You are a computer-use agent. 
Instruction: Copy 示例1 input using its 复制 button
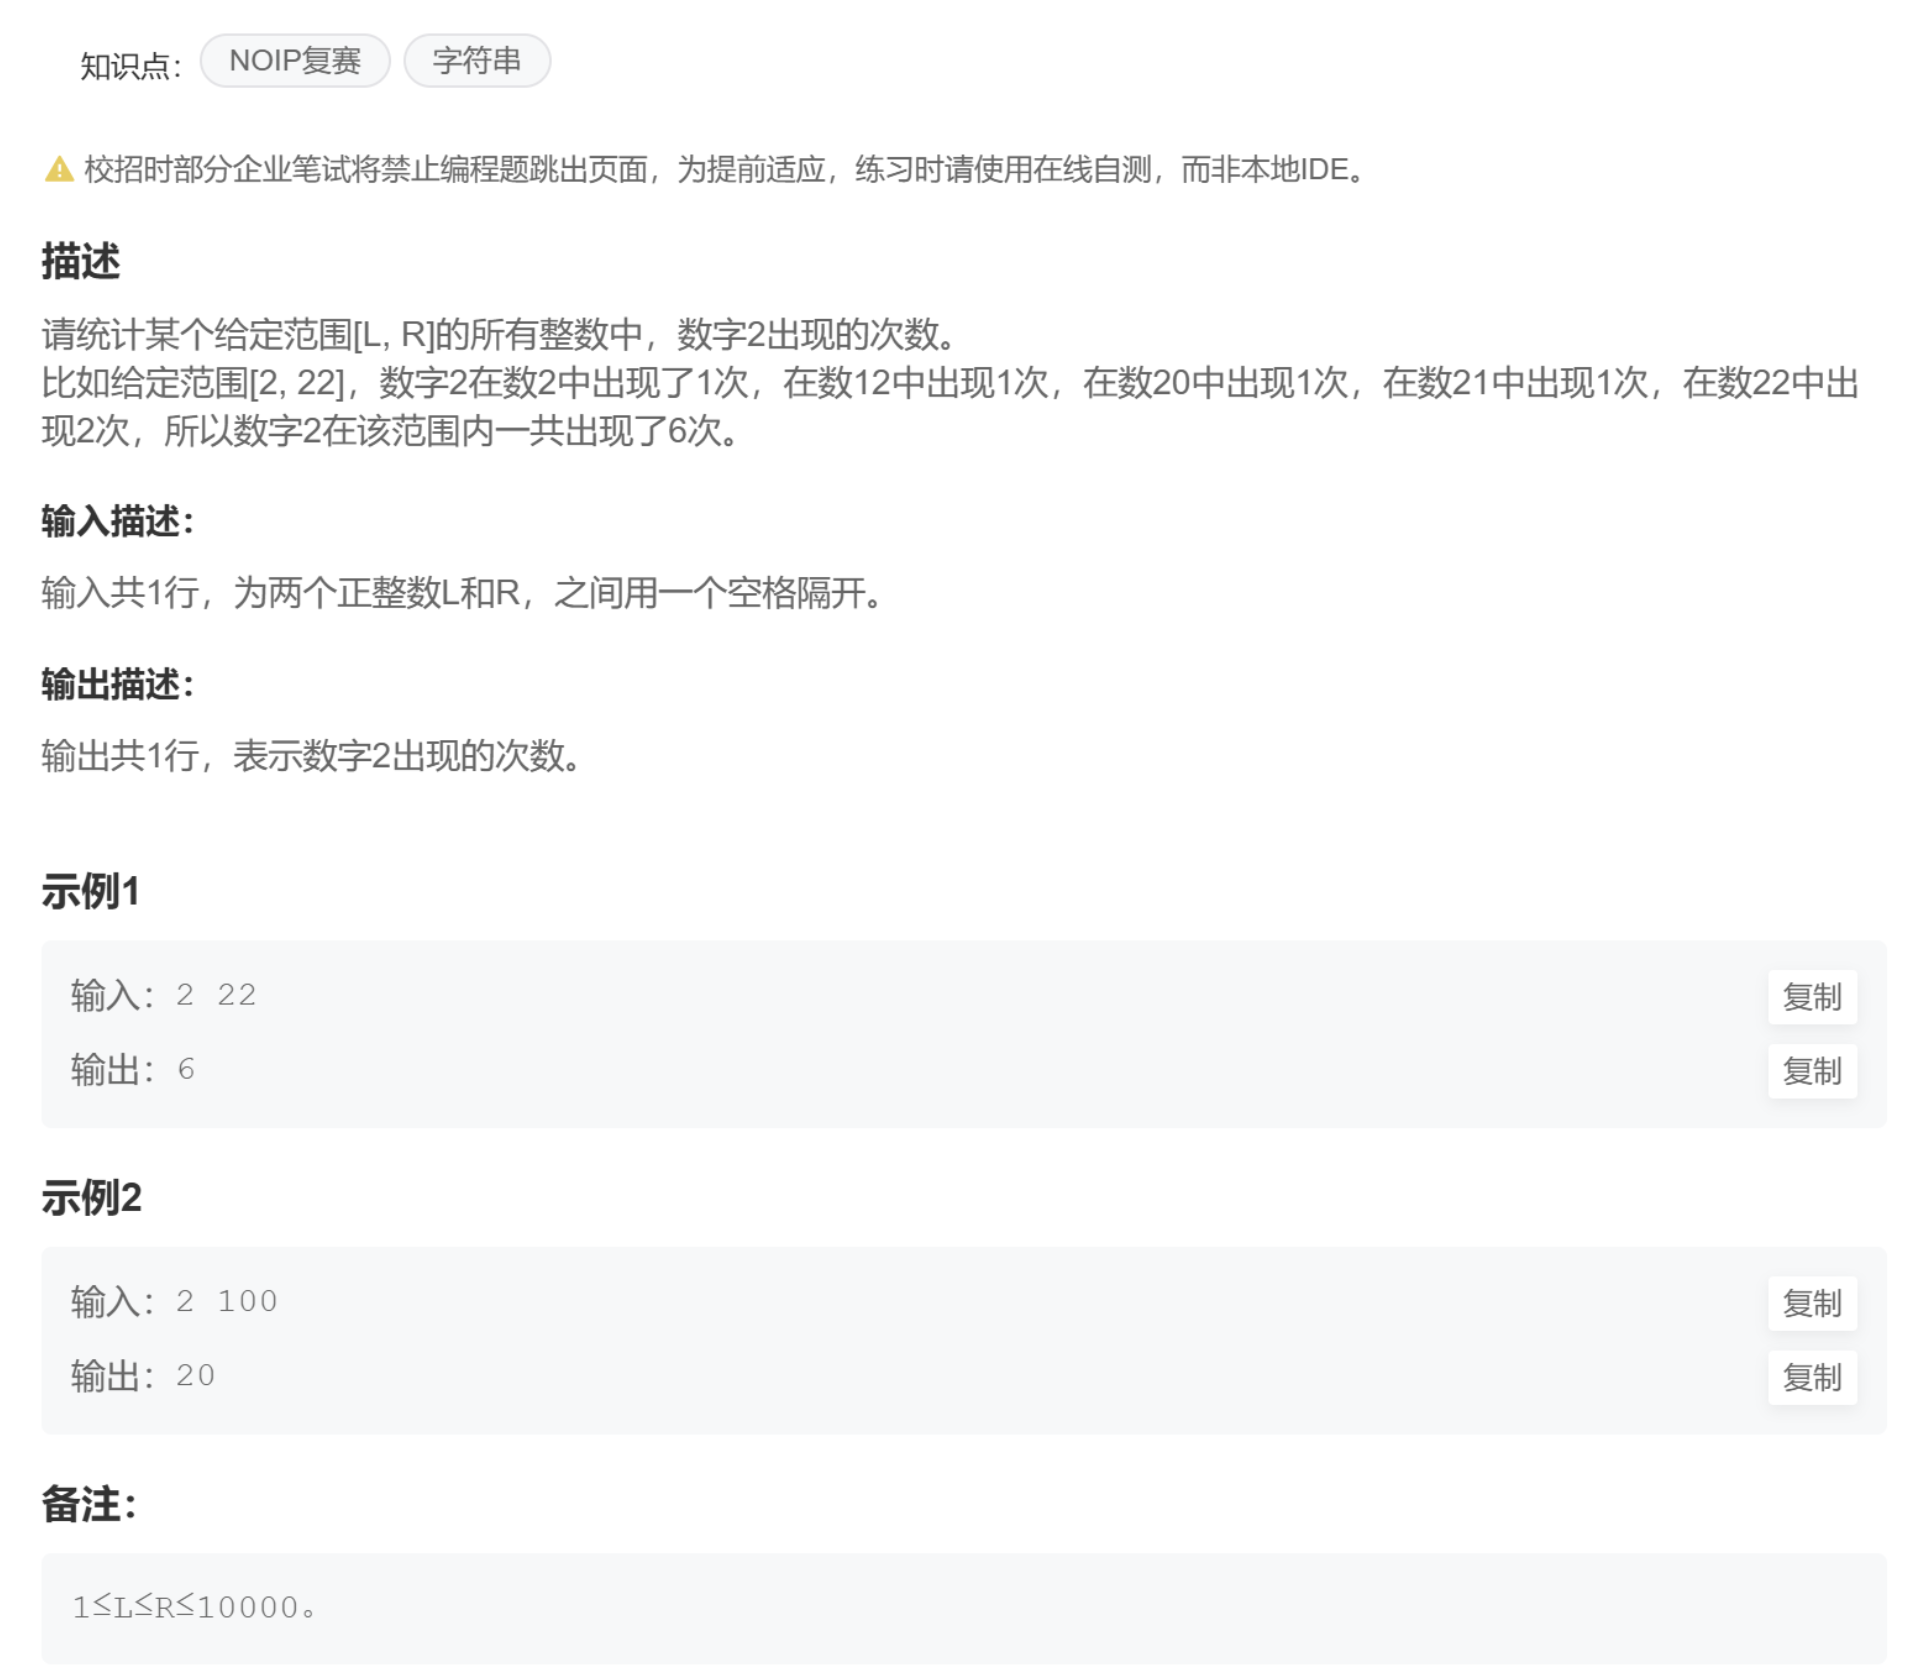[x=1811, y=997]
